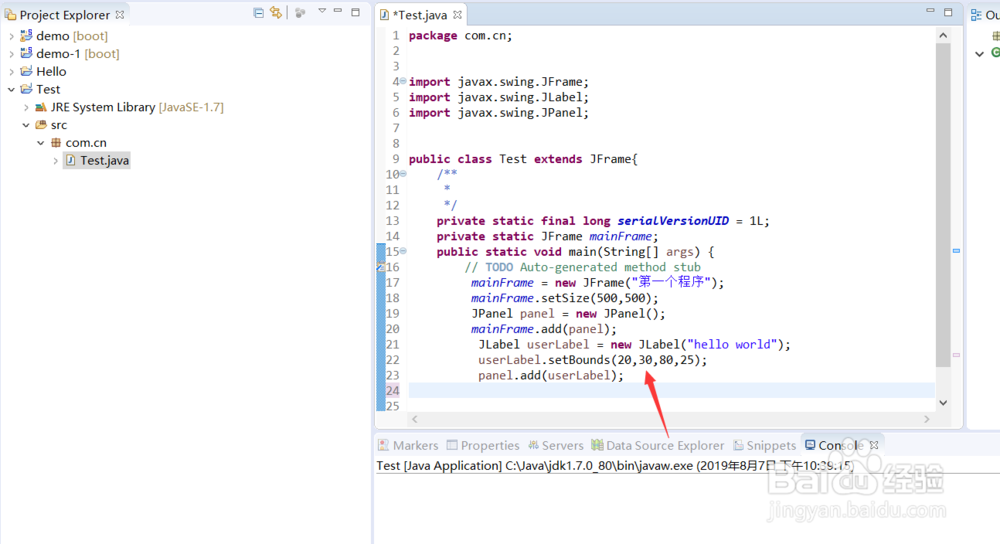Select the Hello project folder icon
The width and height of the screenshot is (1000, 544).
point(26,71)
